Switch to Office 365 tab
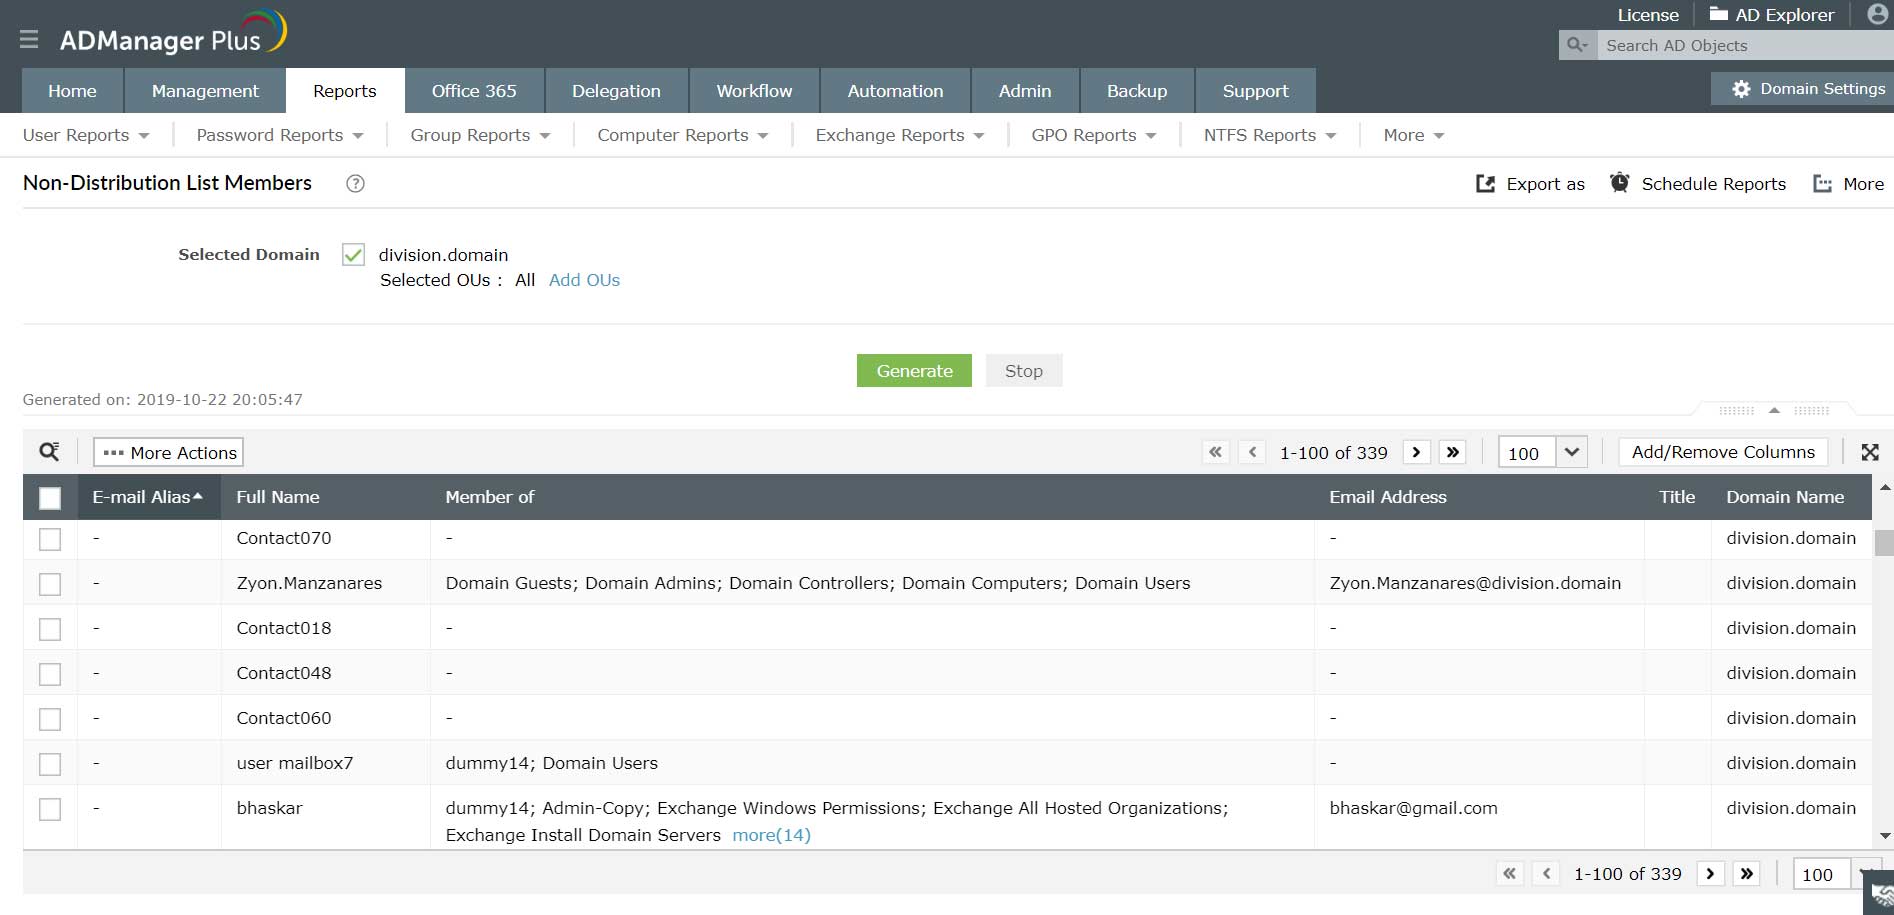 coord(474,91)
